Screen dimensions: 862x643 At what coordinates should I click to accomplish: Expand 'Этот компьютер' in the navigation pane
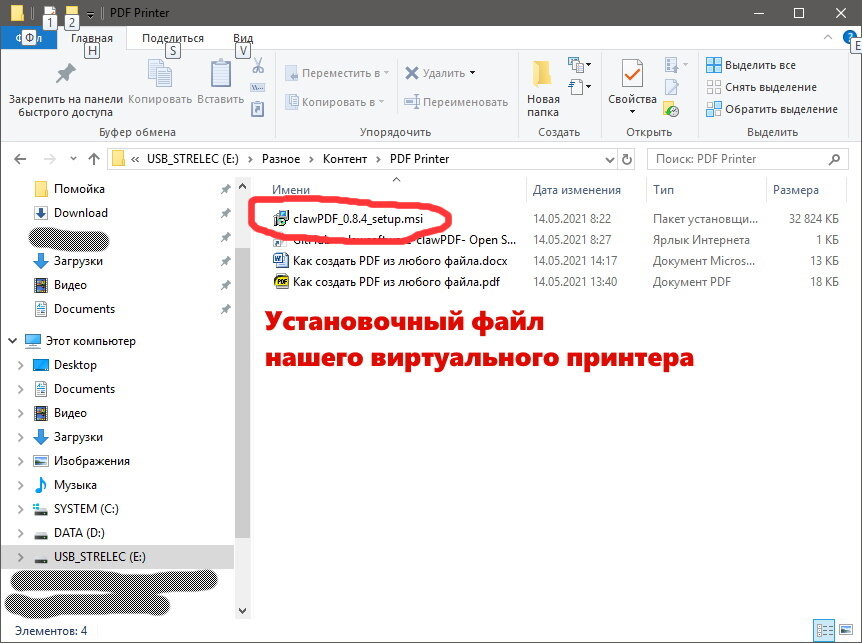[x=10, y=339]
